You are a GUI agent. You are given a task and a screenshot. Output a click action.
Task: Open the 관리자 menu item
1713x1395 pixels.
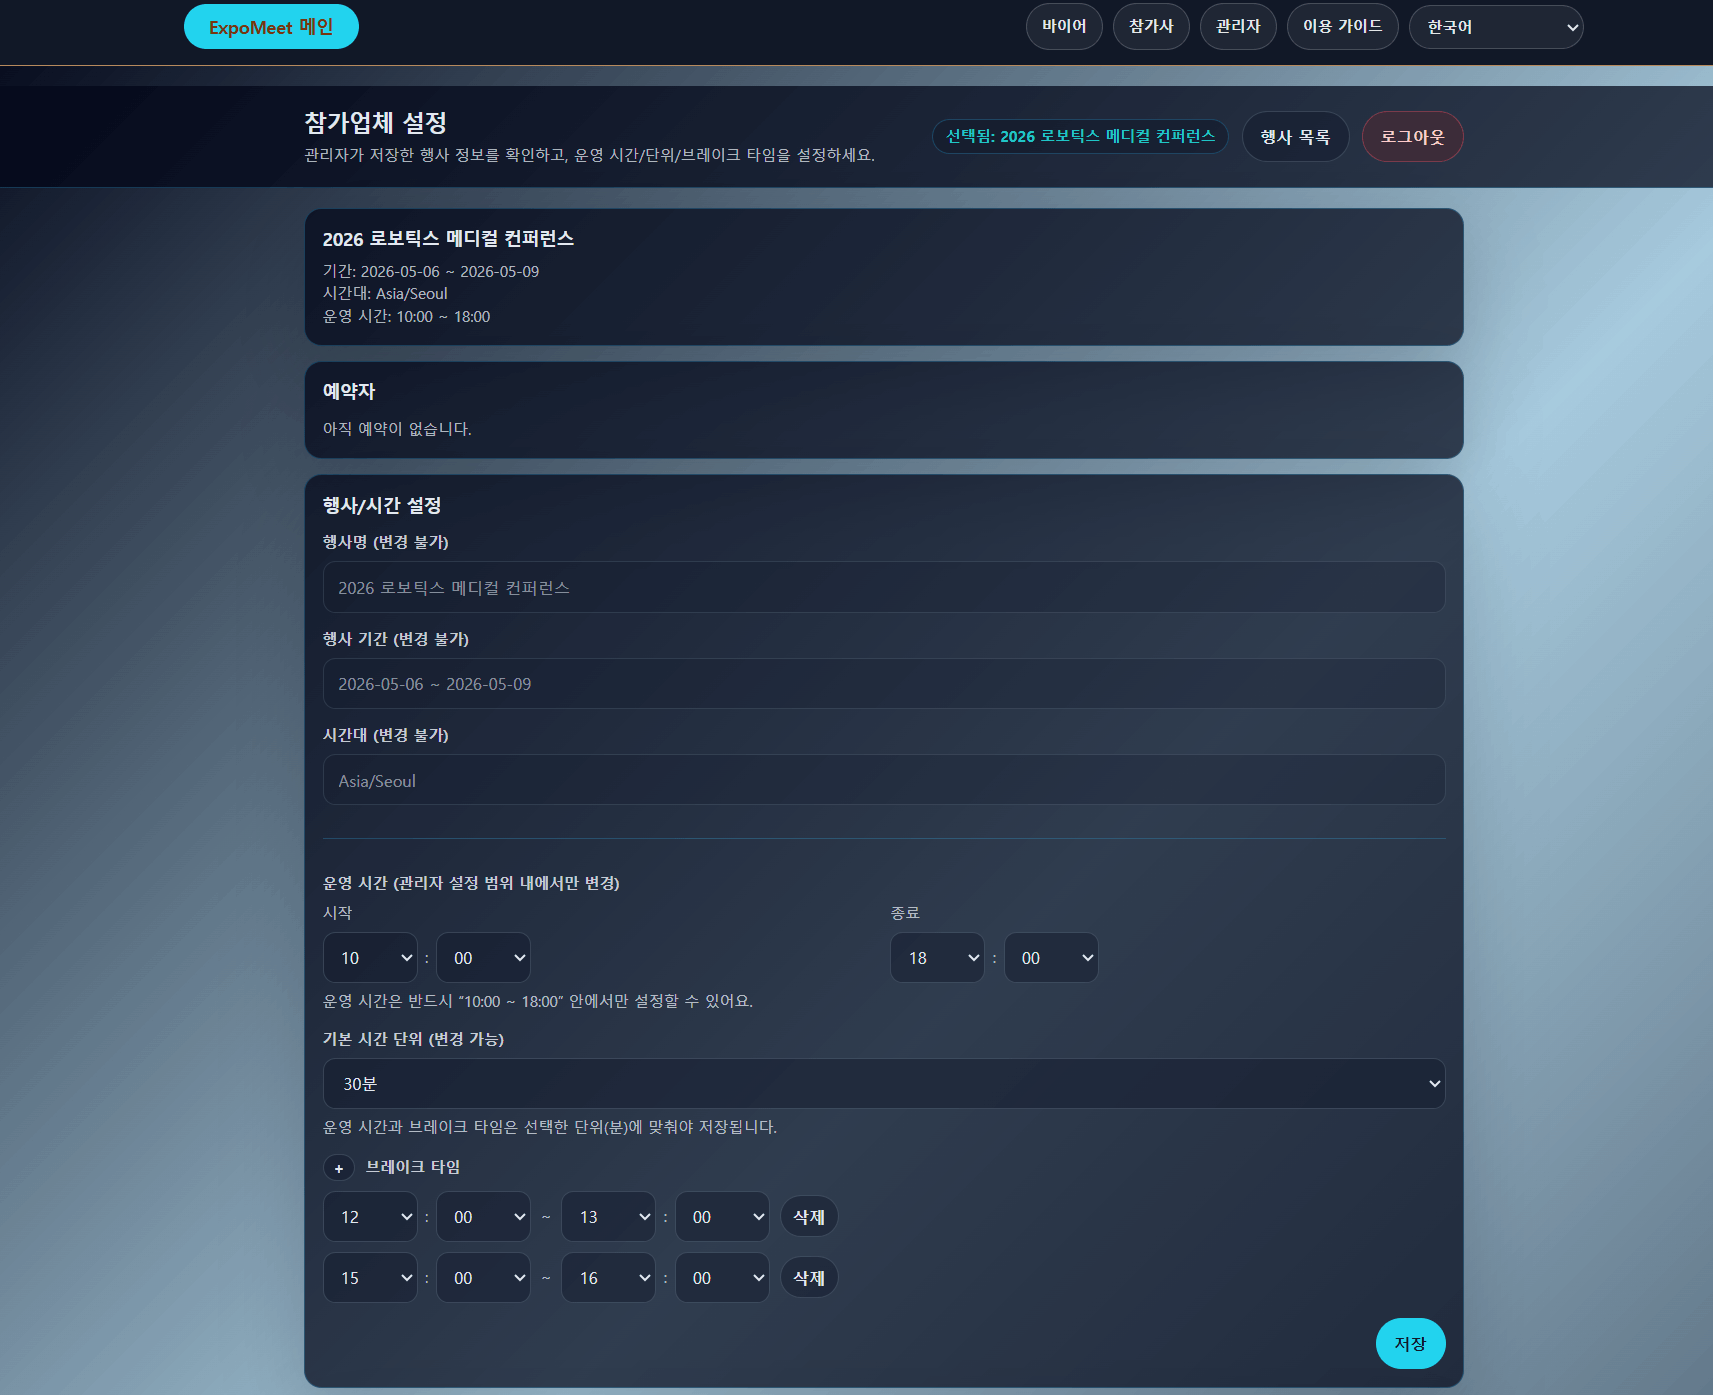(x=1238, y=26)
